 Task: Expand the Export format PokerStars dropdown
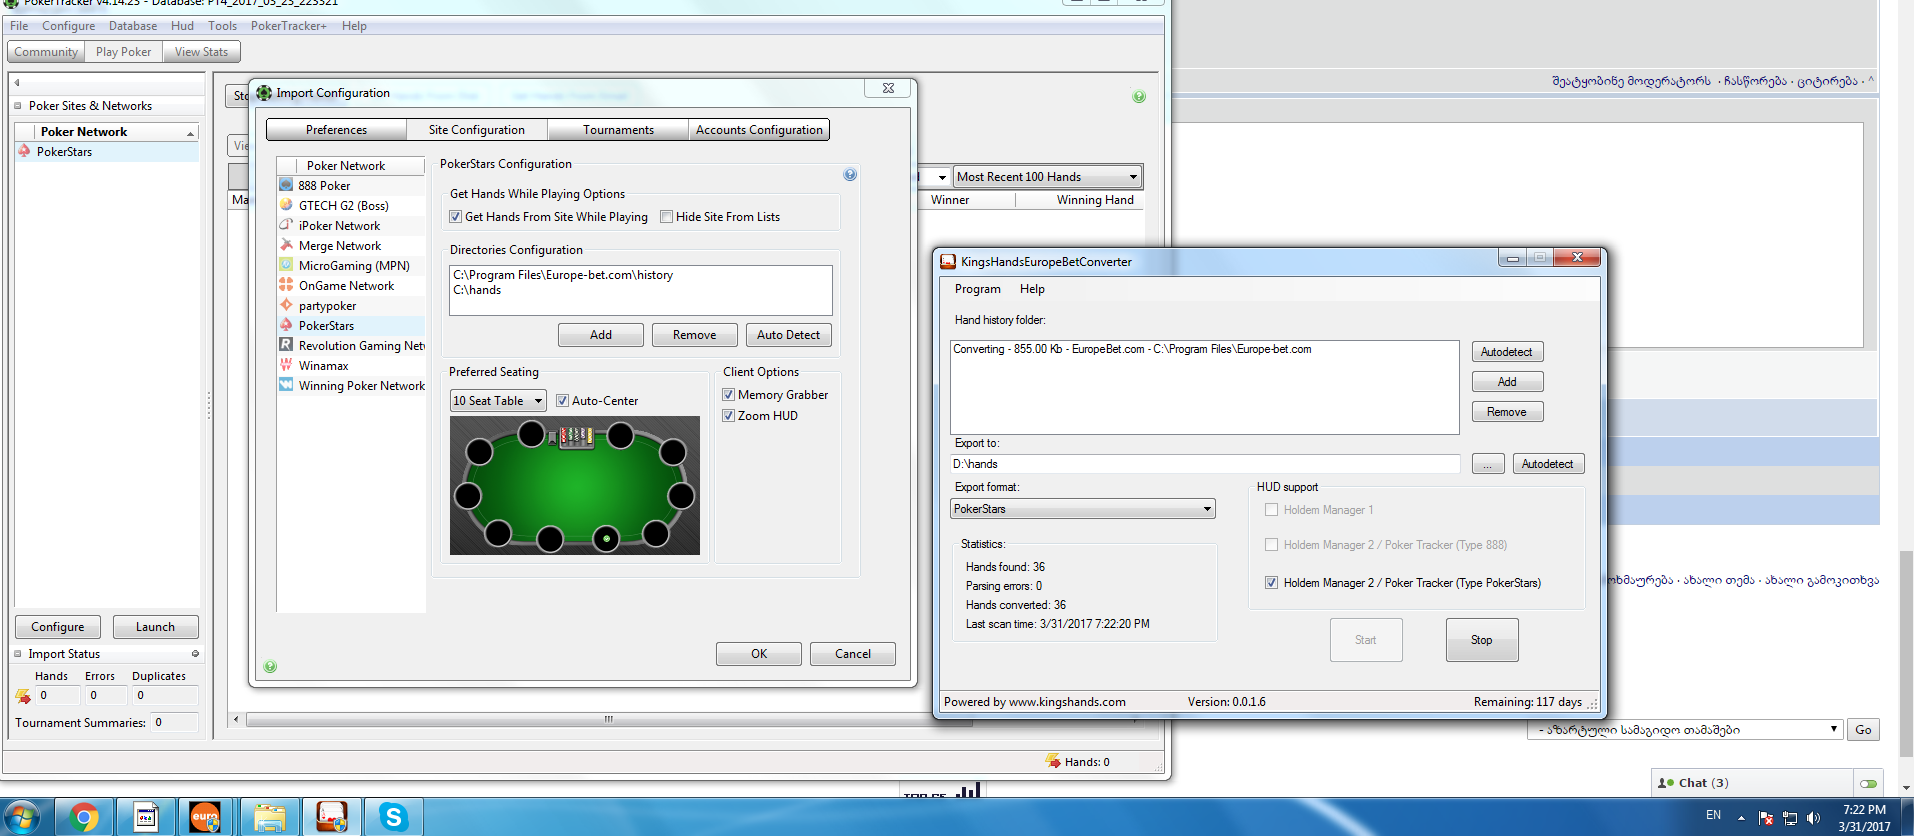pos(1082,509)
